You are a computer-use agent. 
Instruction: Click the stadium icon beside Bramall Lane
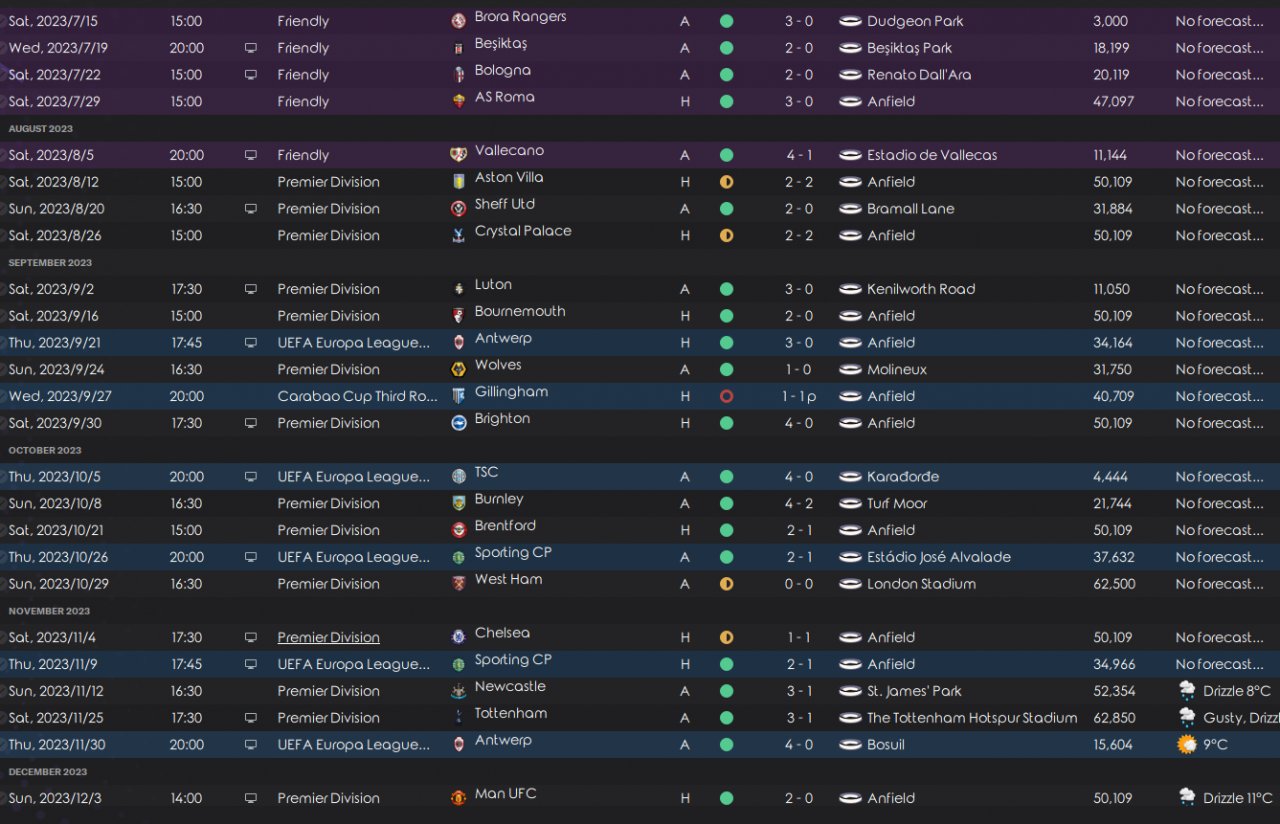pos(850,209)
